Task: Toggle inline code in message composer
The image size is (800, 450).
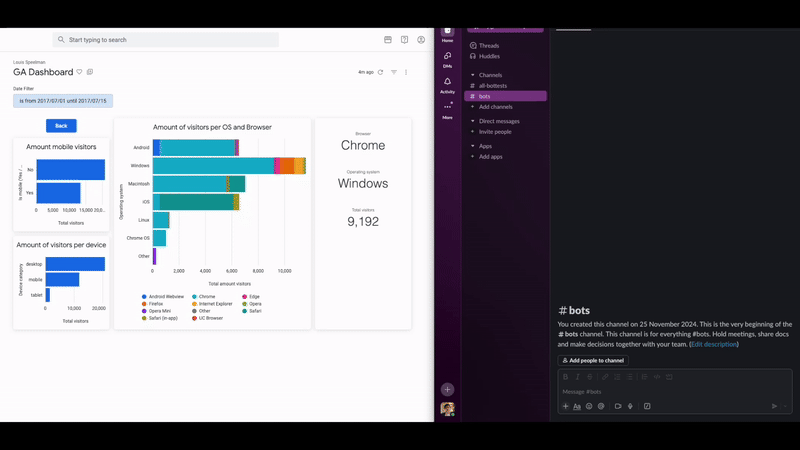Action: point(657,377)
